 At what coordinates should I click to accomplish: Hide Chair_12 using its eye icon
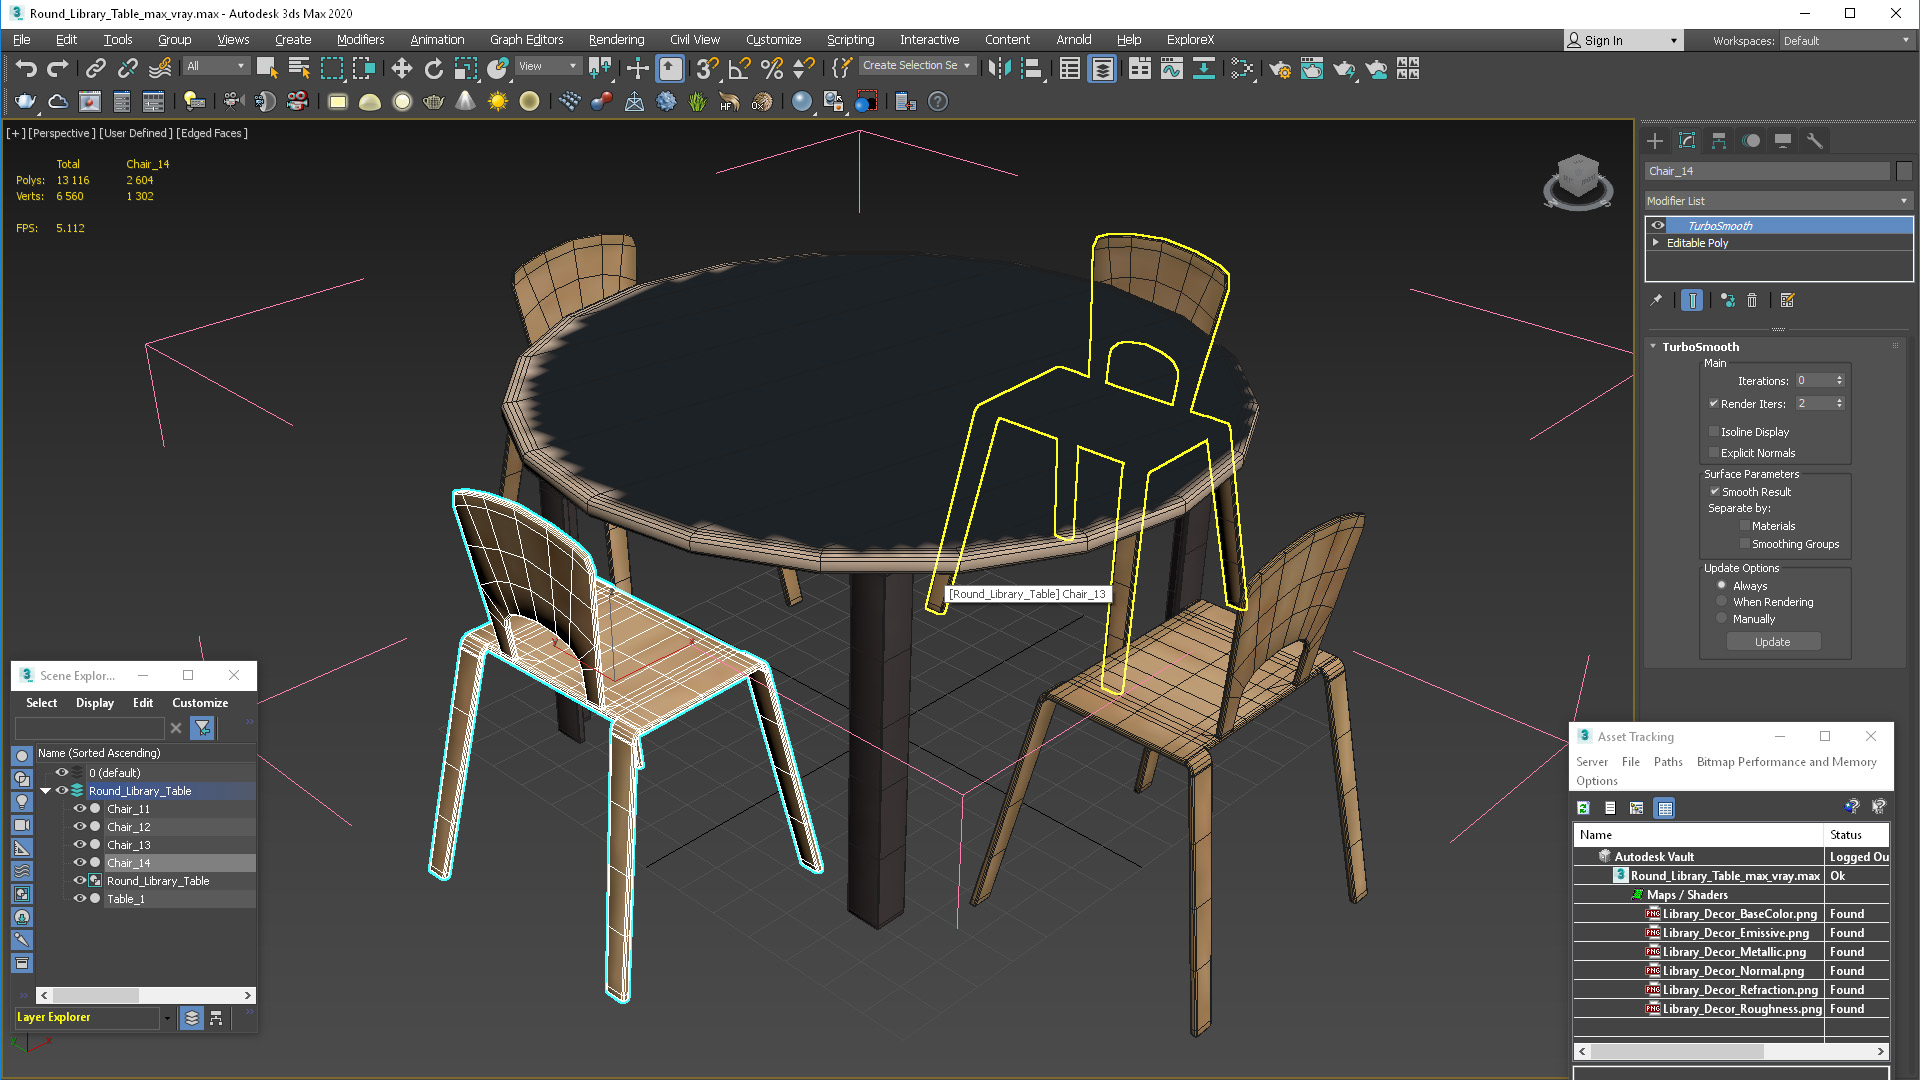[80, 827]
